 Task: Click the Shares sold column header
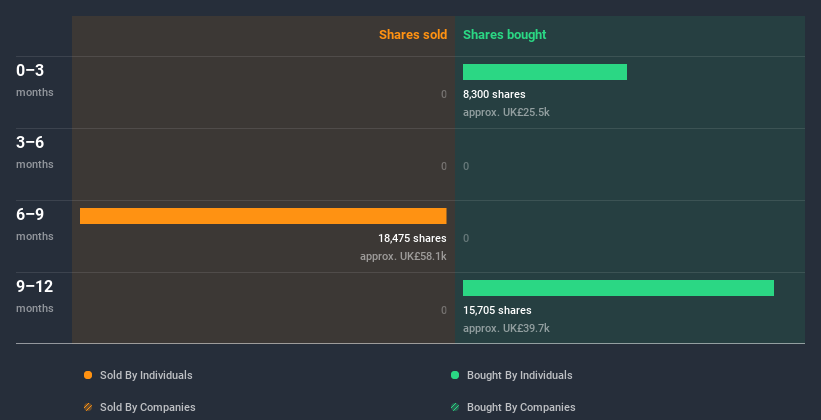413,35
